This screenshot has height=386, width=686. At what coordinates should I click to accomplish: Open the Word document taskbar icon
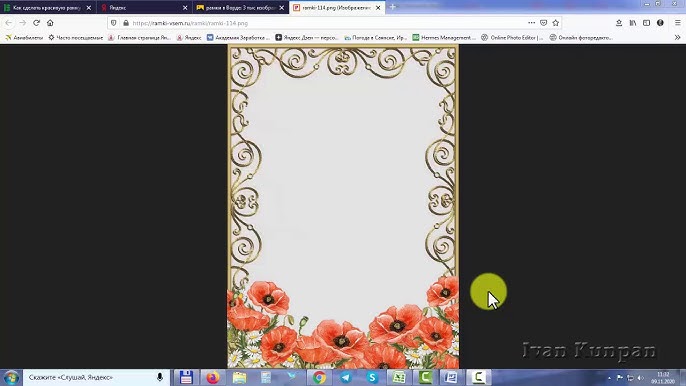[452, 377]
